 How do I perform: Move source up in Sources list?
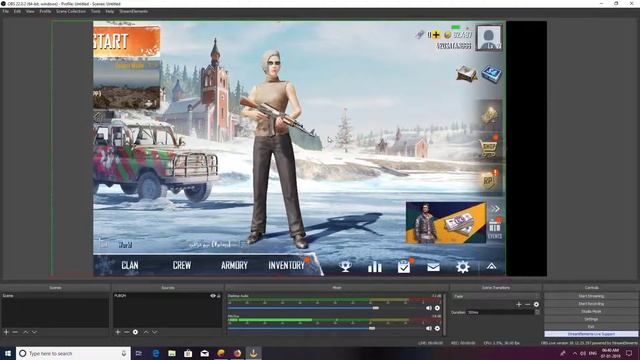pyautogui.click(x=146, y=332)
